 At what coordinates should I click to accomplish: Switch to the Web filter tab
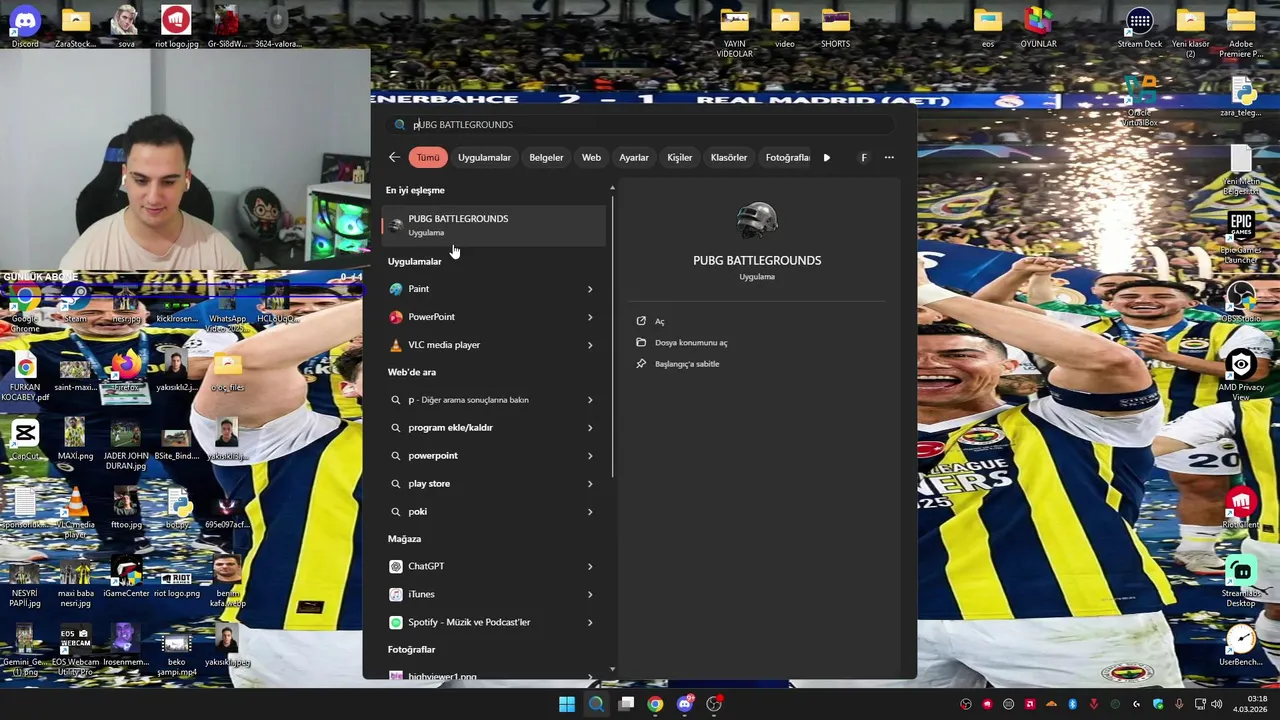[591, 157]
